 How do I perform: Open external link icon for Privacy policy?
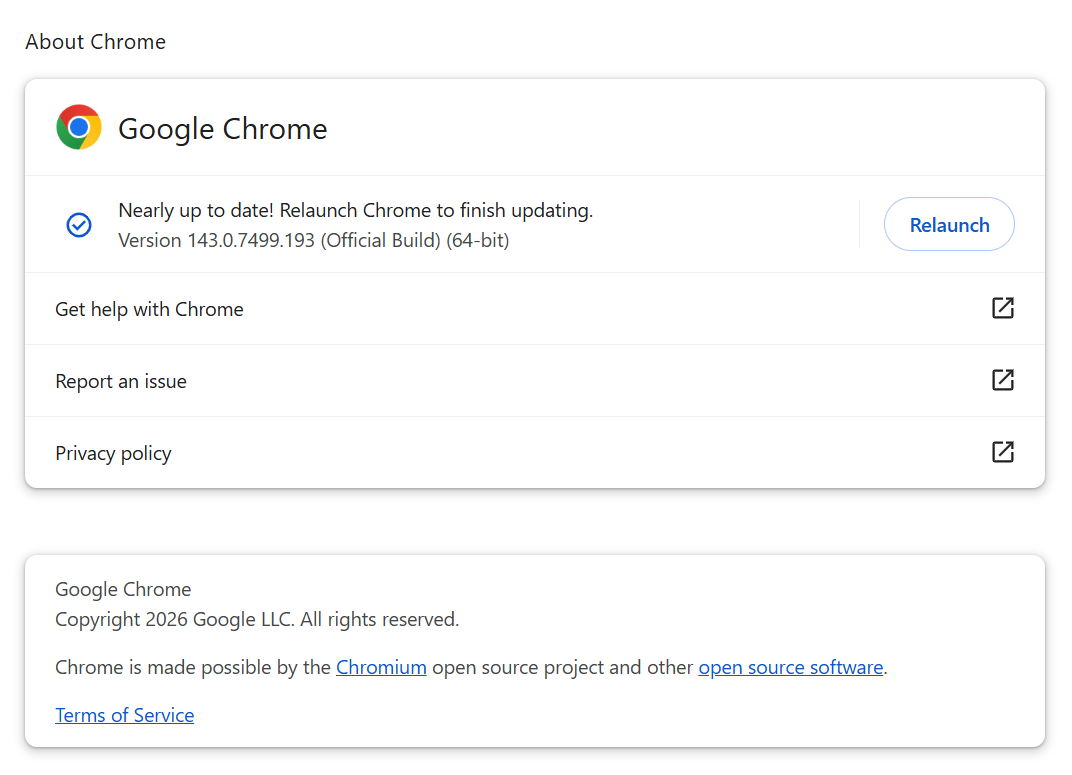[x=1002, y=452]
